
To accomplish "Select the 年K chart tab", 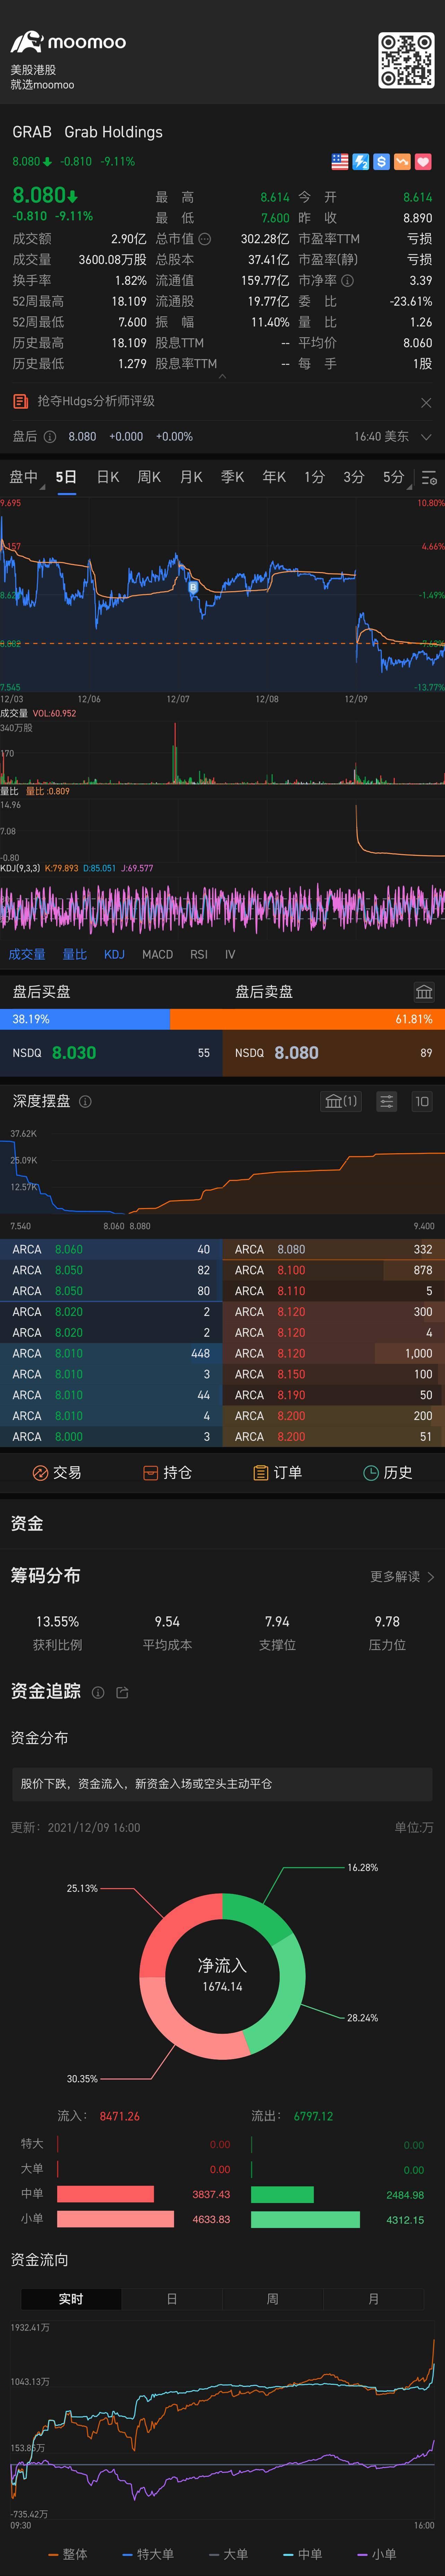I will pos(274,477).
